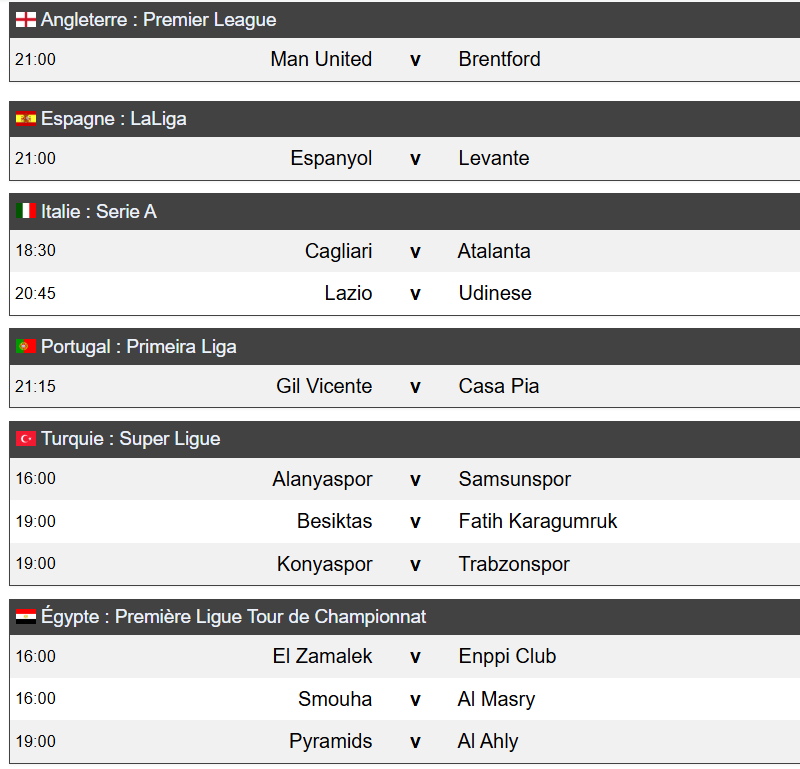Click the Turkey flag icon
800x769 pixels.
pyautogui.click(x=26, y=439)
